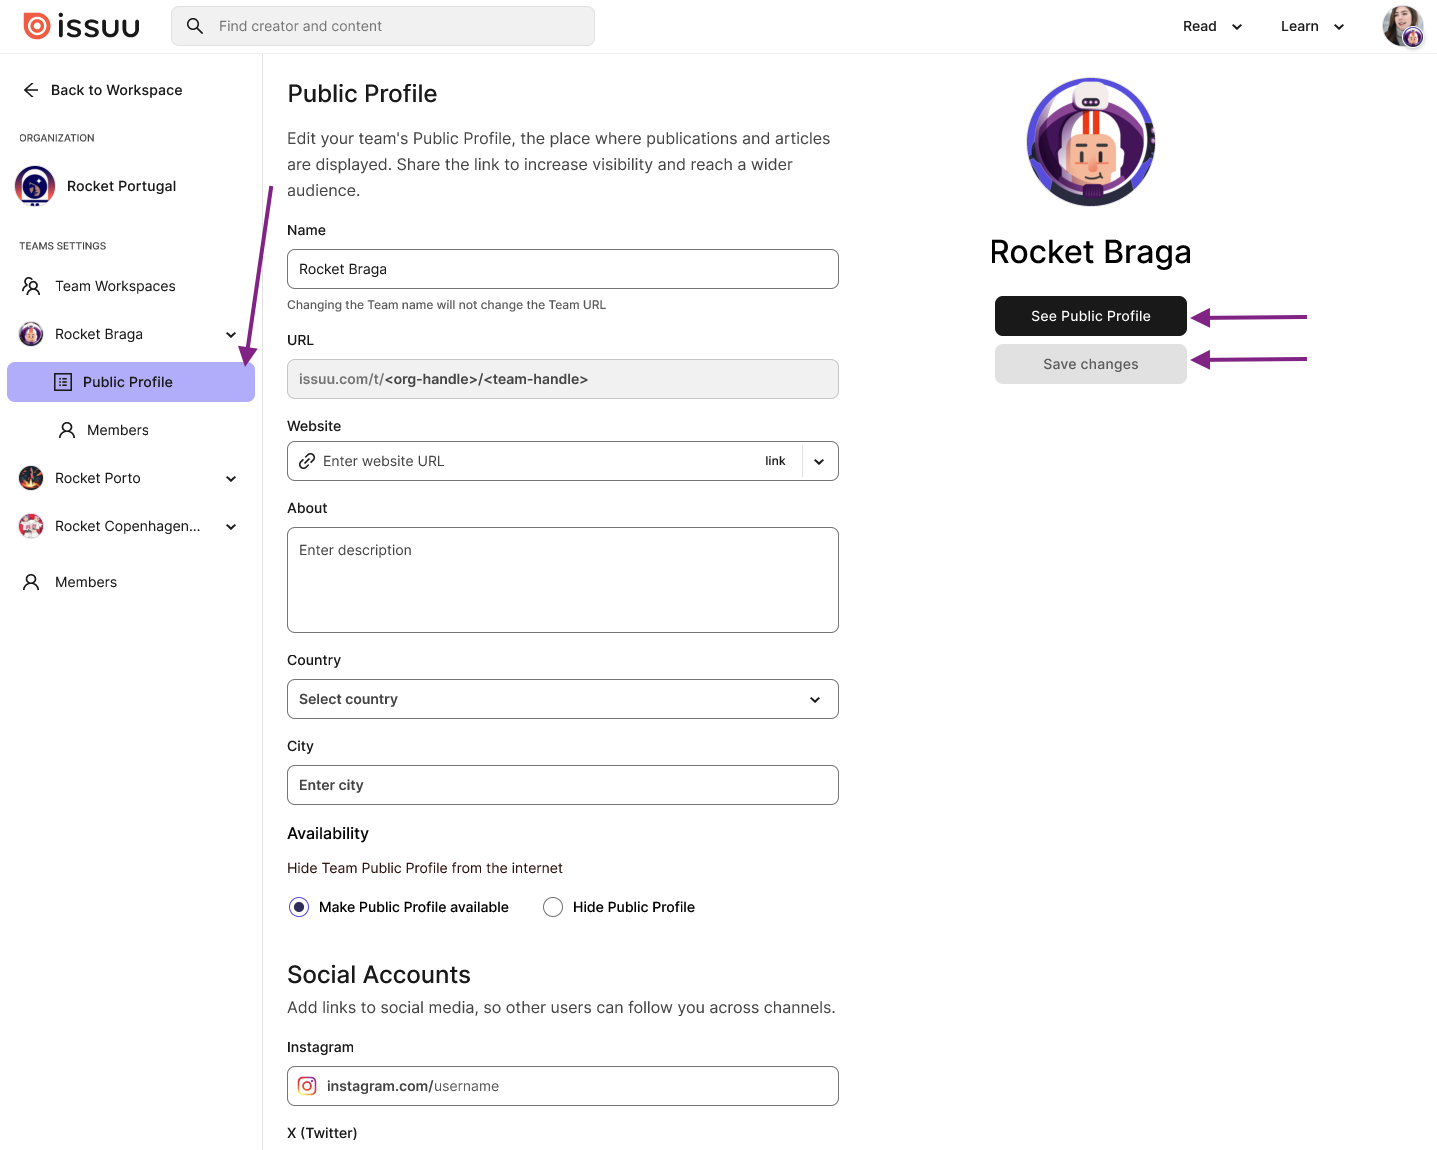Click the Enter city field

click(563, 785)
